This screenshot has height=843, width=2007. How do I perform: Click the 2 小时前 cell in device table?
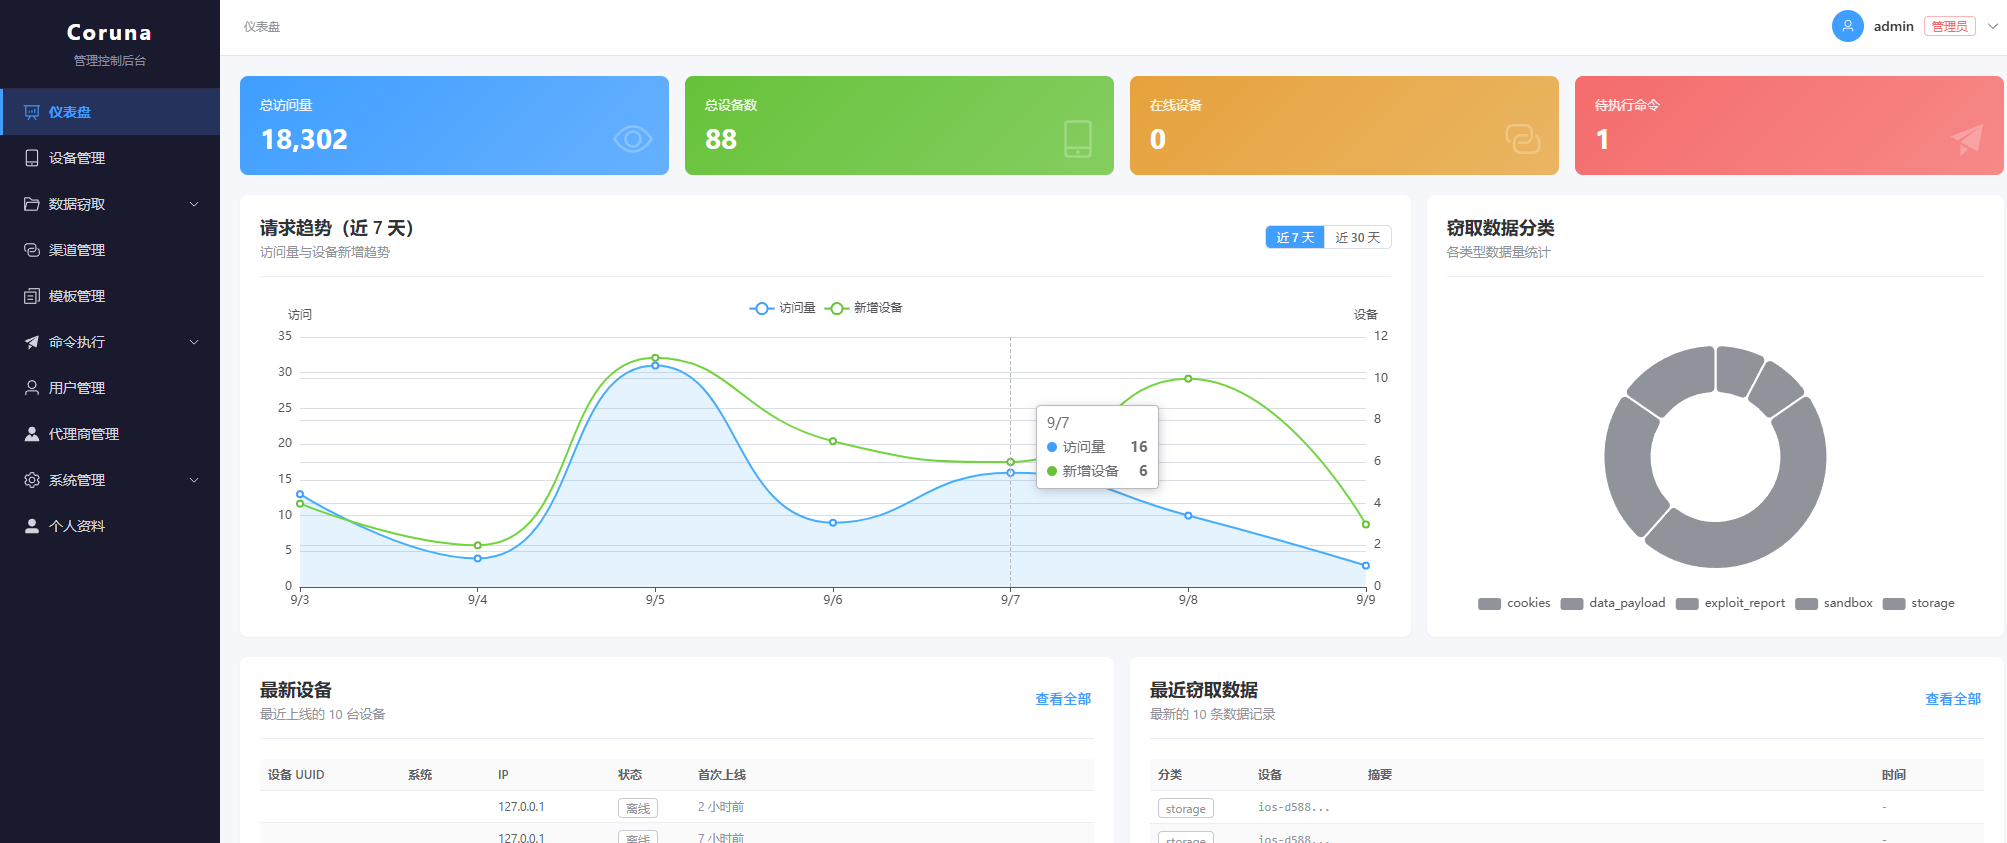[721, 807]
